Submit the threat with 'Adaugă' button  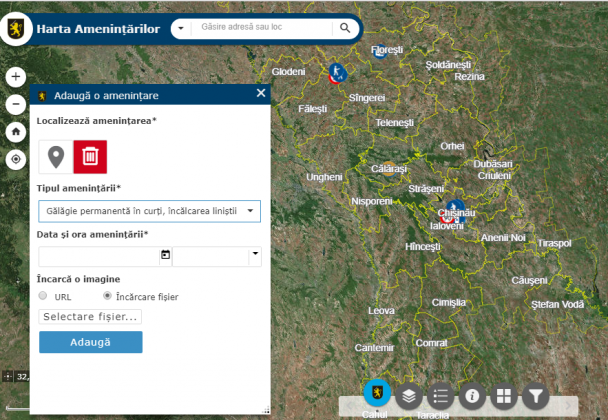pyautogui.click(x=91, y=342)
